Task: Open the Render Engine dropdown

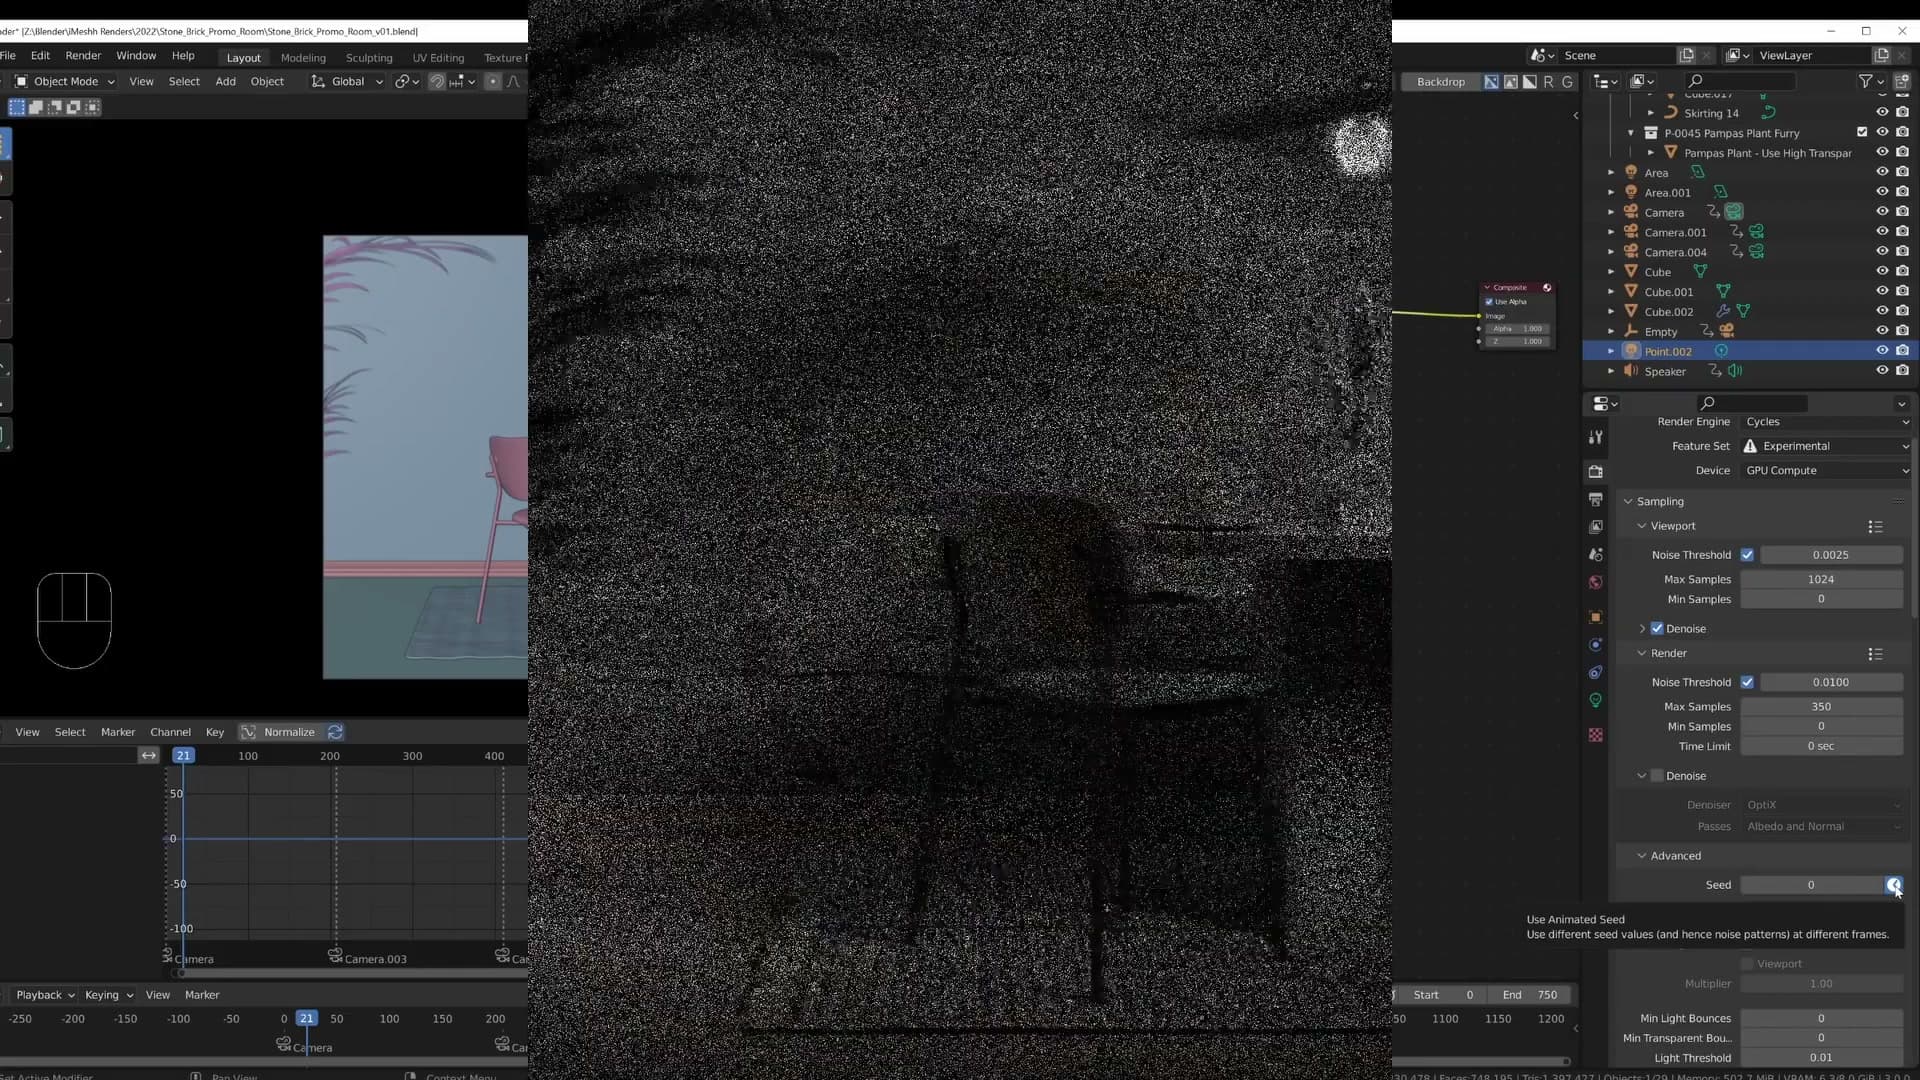Action: tap(1826, 422)
